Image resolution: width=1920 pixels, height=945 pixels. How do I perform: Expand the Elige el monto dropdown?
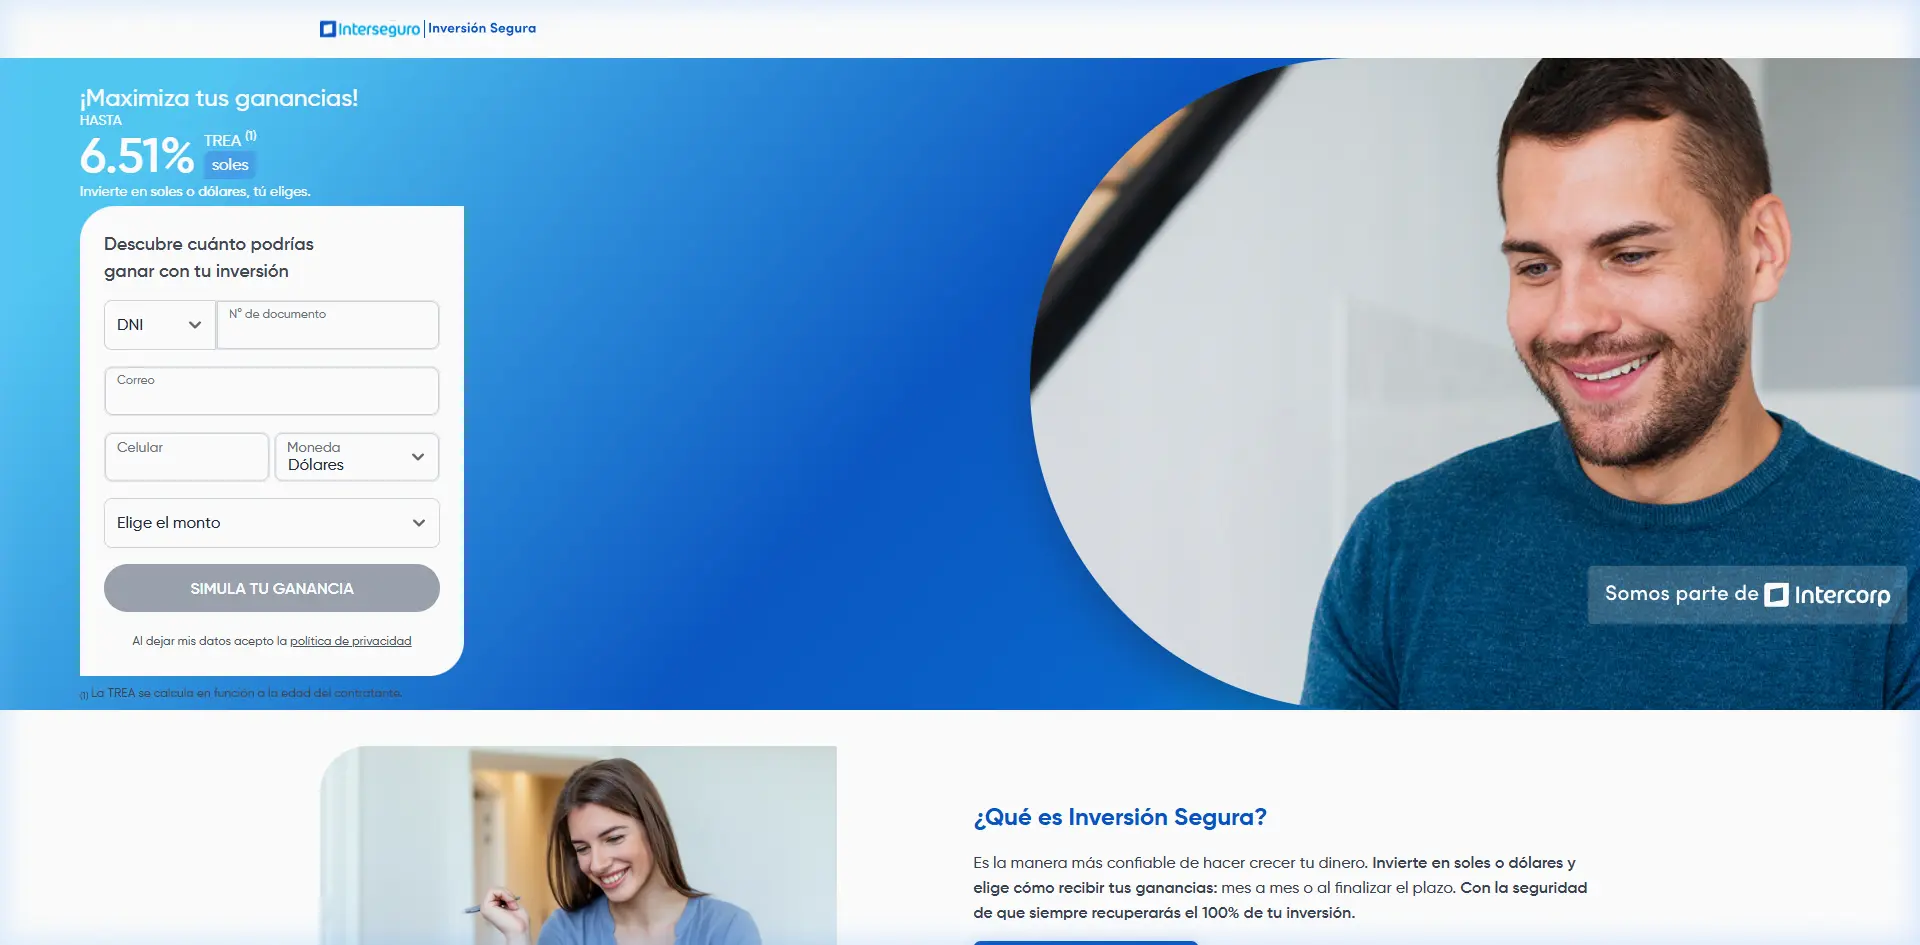[272, 523]
